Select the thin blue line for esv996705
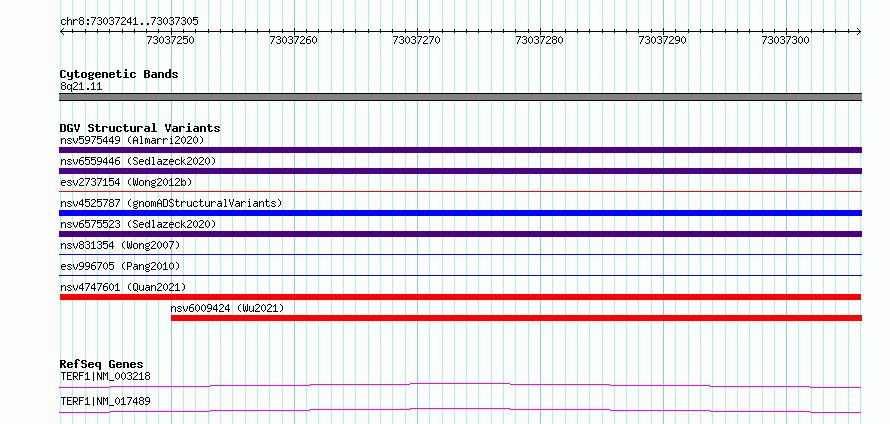The height and width of the screenshot is (424, 890). pyautogui.click(x=460, y=276)
